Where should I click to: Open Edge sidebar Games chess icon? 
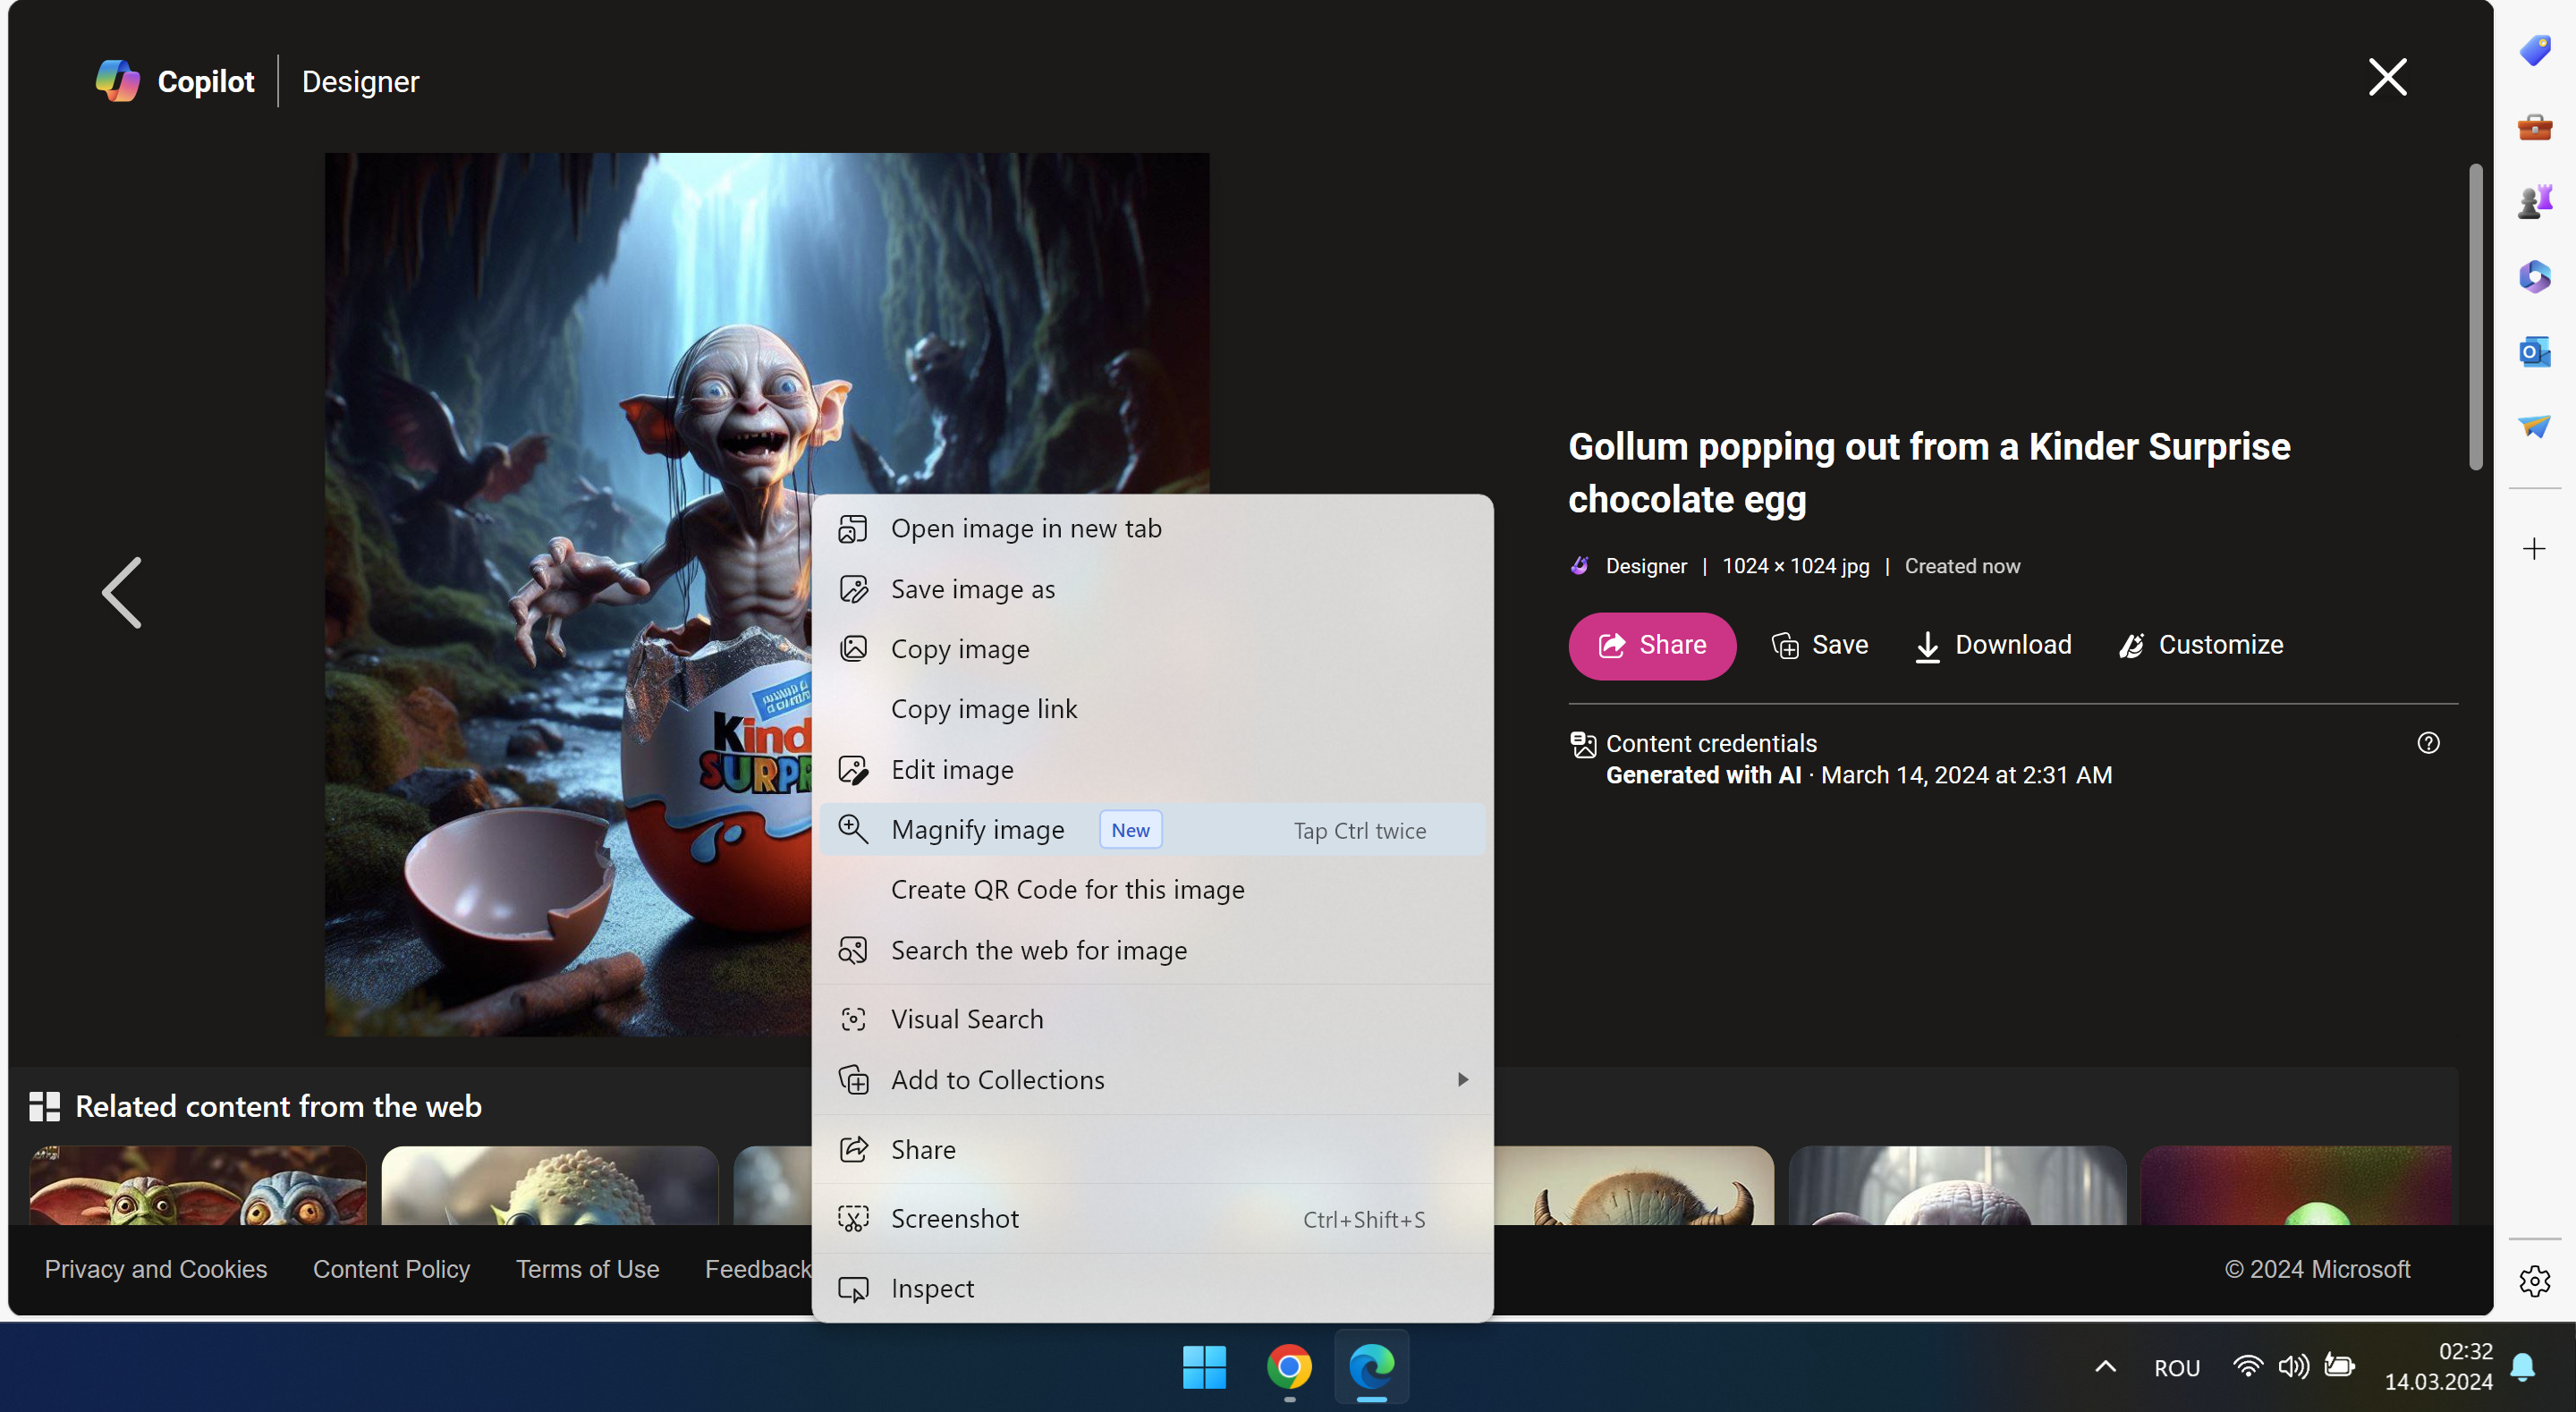2534,201
